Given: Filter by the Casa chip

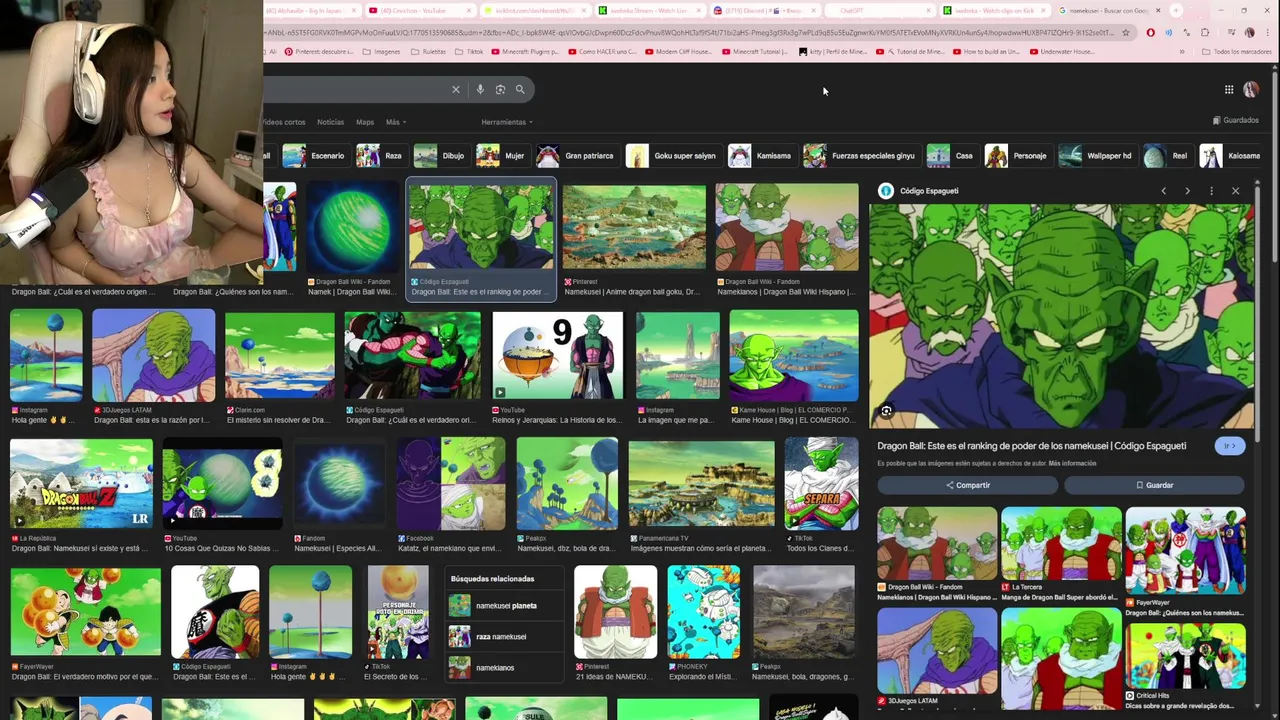Looking at the screenshot, I should click(x=951, y=156).
